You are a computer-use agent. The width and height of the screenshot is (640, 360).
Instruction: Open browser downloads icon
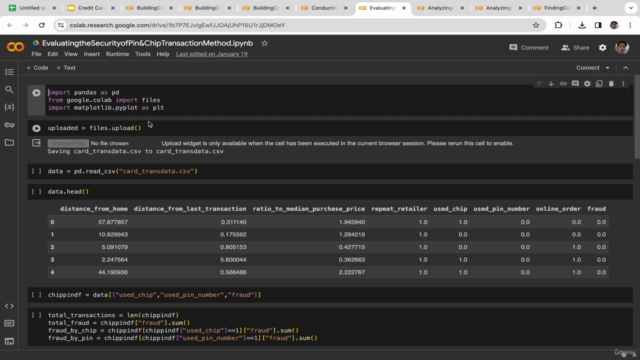582,25
